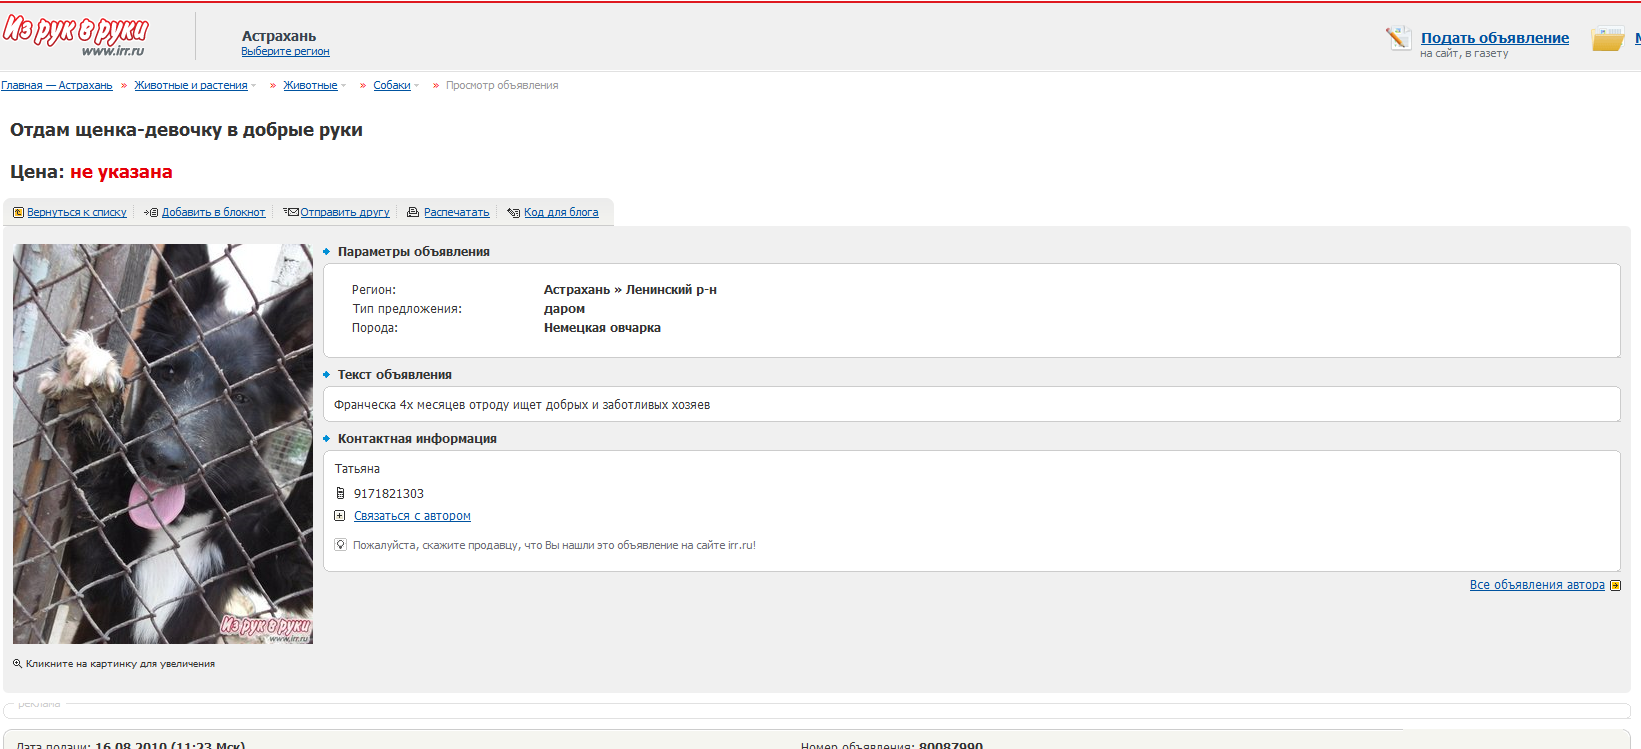Open the yellow folder icon in header
Screen dimensions: 1641x749
pos(1607,39)
